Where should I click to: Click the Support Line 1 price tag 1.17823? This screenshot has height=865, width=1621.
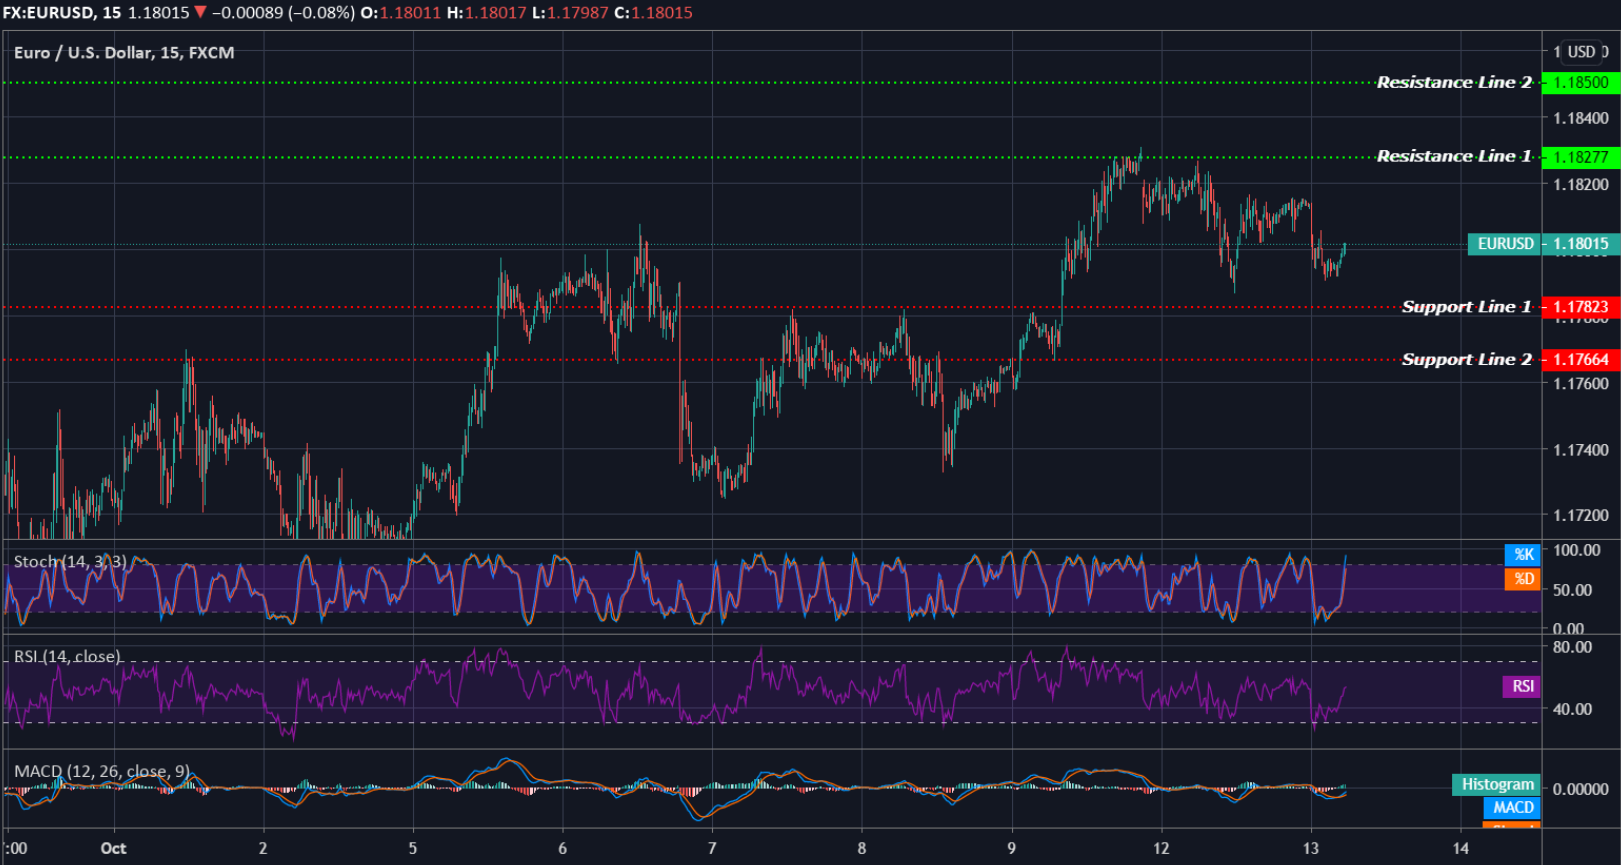pyautogui.click(x=1581, y=307)
